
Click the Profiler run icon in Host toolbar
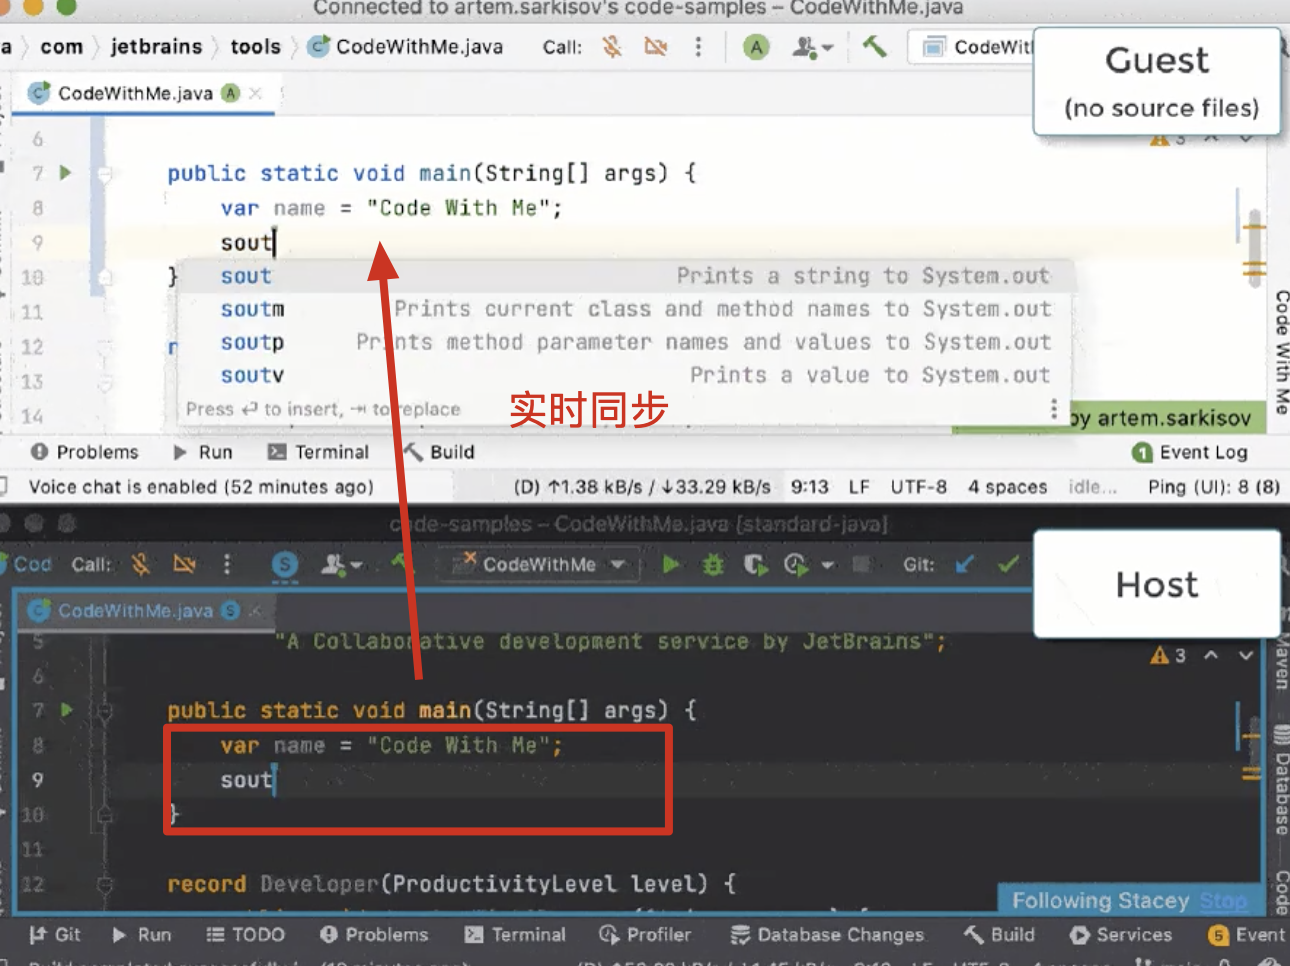coord(796,565)
